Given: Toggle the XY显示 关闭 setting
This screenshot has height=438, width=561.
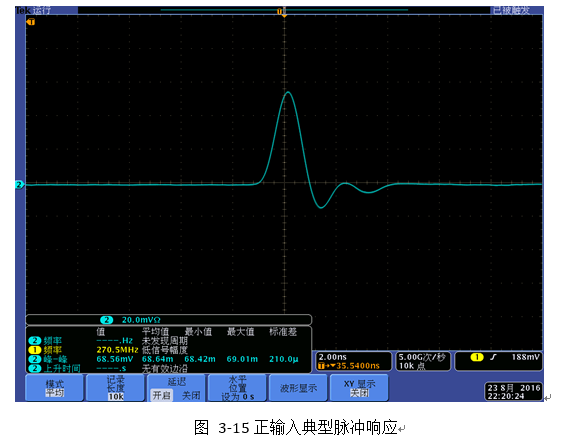Looking at the screenshot, I should (359, 388).
